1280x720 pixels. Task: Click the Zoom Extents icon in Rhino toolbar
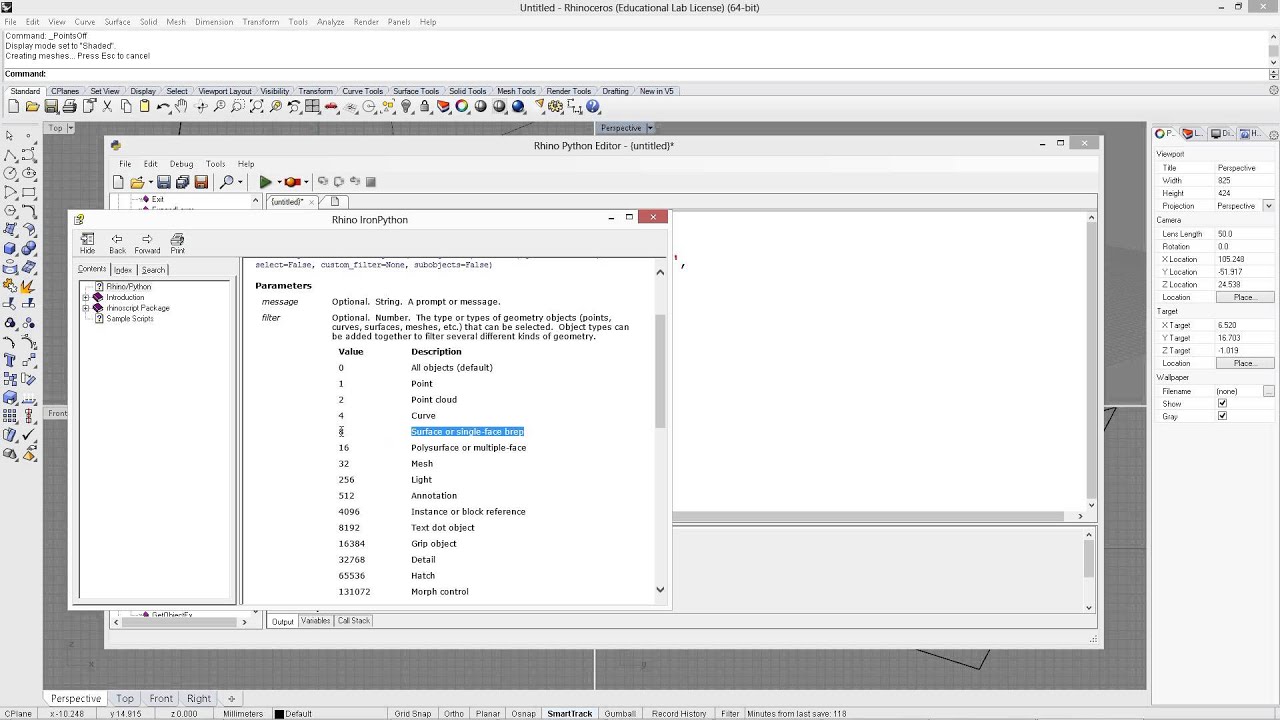(x=256, y=106)
